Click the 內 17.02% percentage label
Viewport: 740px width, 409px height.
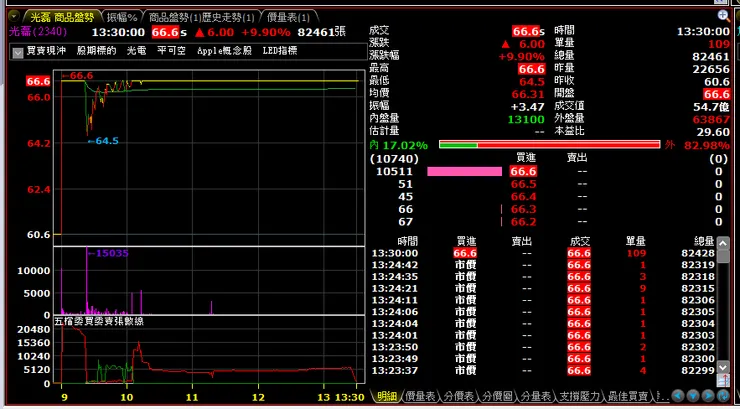pyautogui.click(x=399, y=145)
